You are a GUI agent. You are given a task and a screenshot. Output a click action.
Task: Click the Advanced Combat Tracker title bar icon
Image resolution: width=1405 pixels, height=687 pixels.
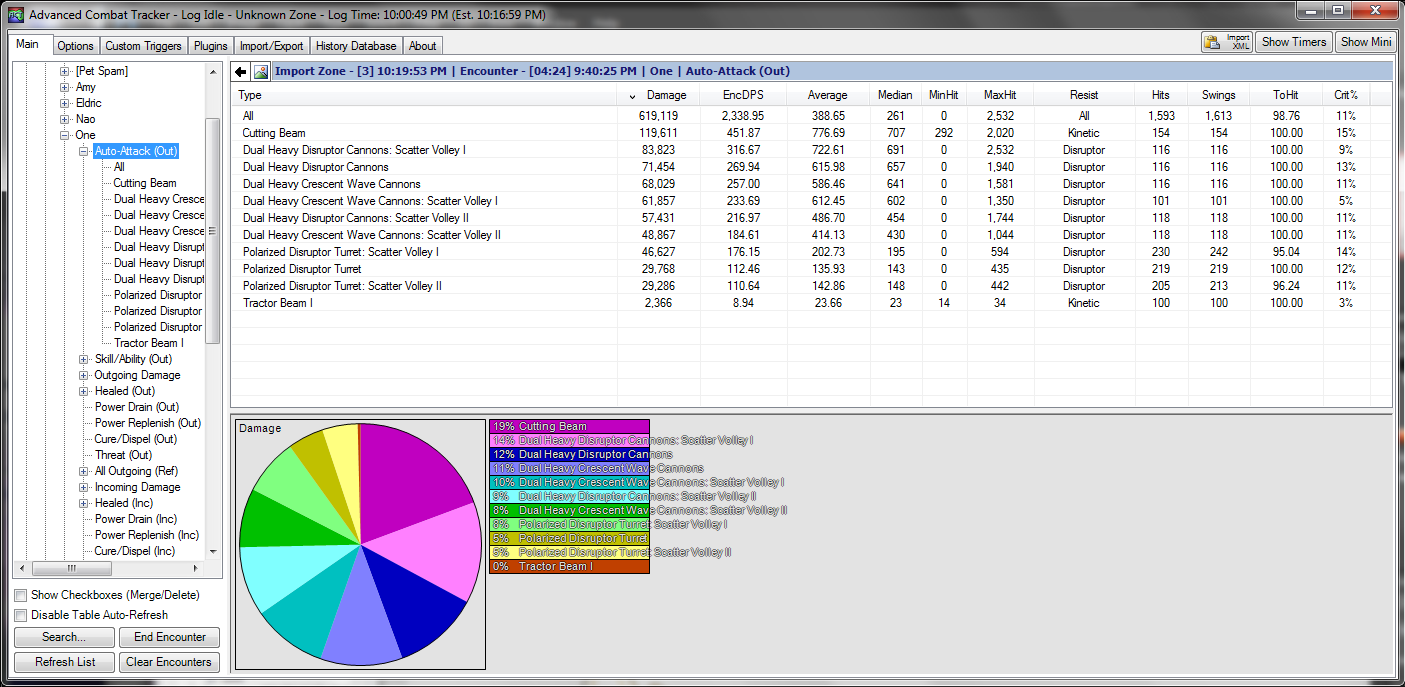[15, 15]
